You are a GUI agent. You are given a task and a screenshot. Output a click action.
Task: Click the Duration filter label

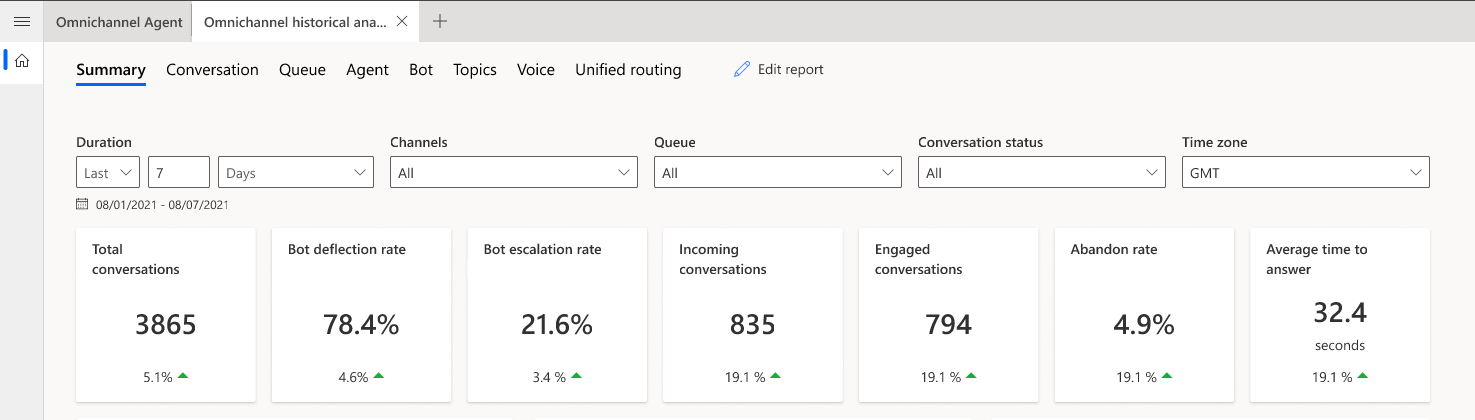coord(104,142)
